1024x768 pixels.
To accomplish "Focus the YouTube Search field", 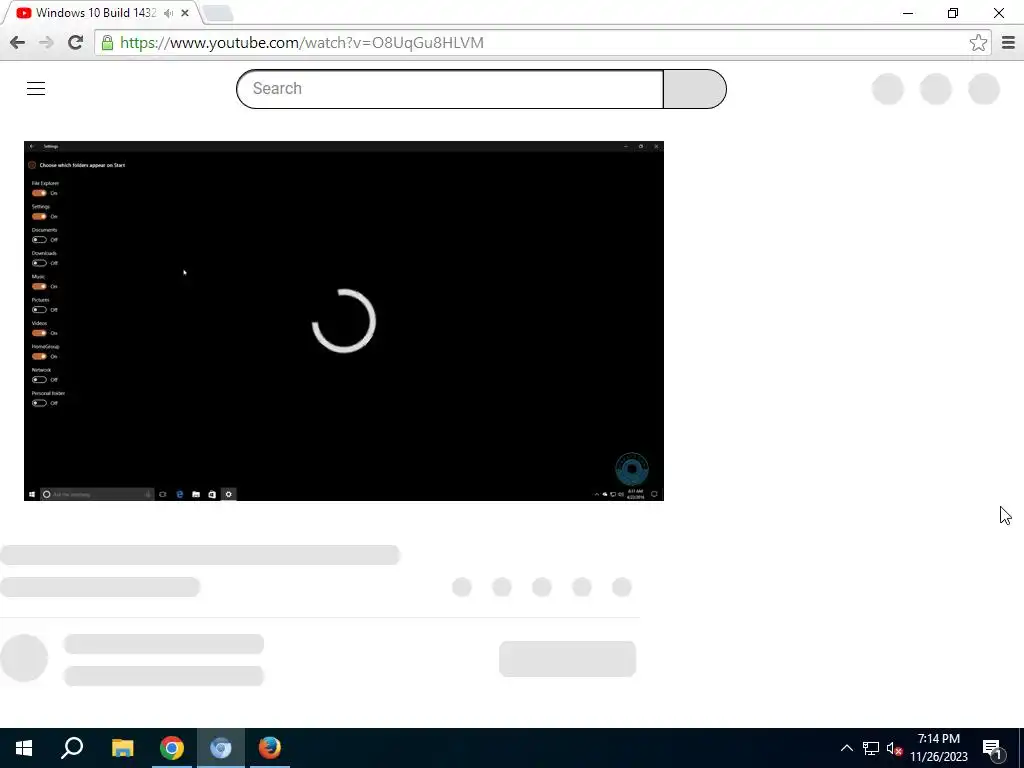I will click(x=450, y=89).
